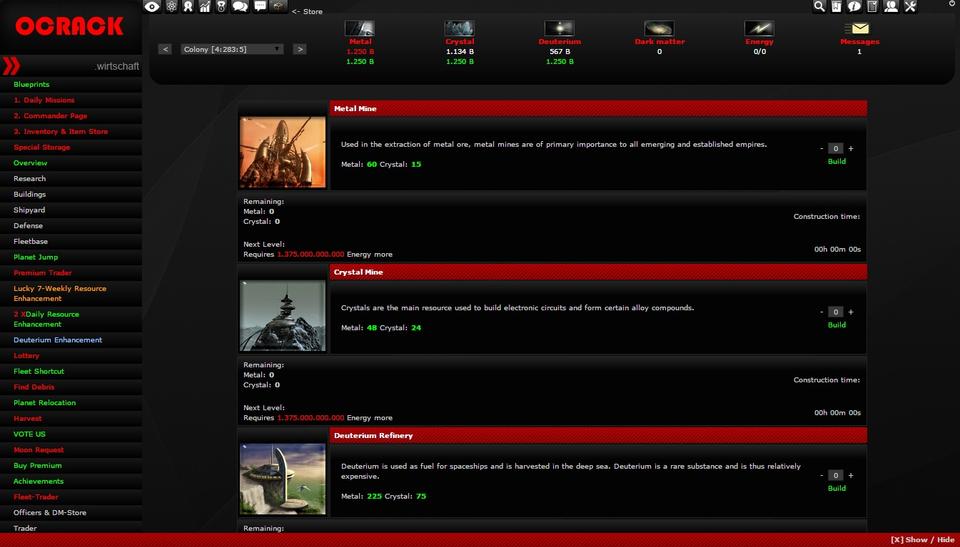Click the statistics chart icon
Image resolution: width=960 pixels, height=547 pixels.
[205, 6]
